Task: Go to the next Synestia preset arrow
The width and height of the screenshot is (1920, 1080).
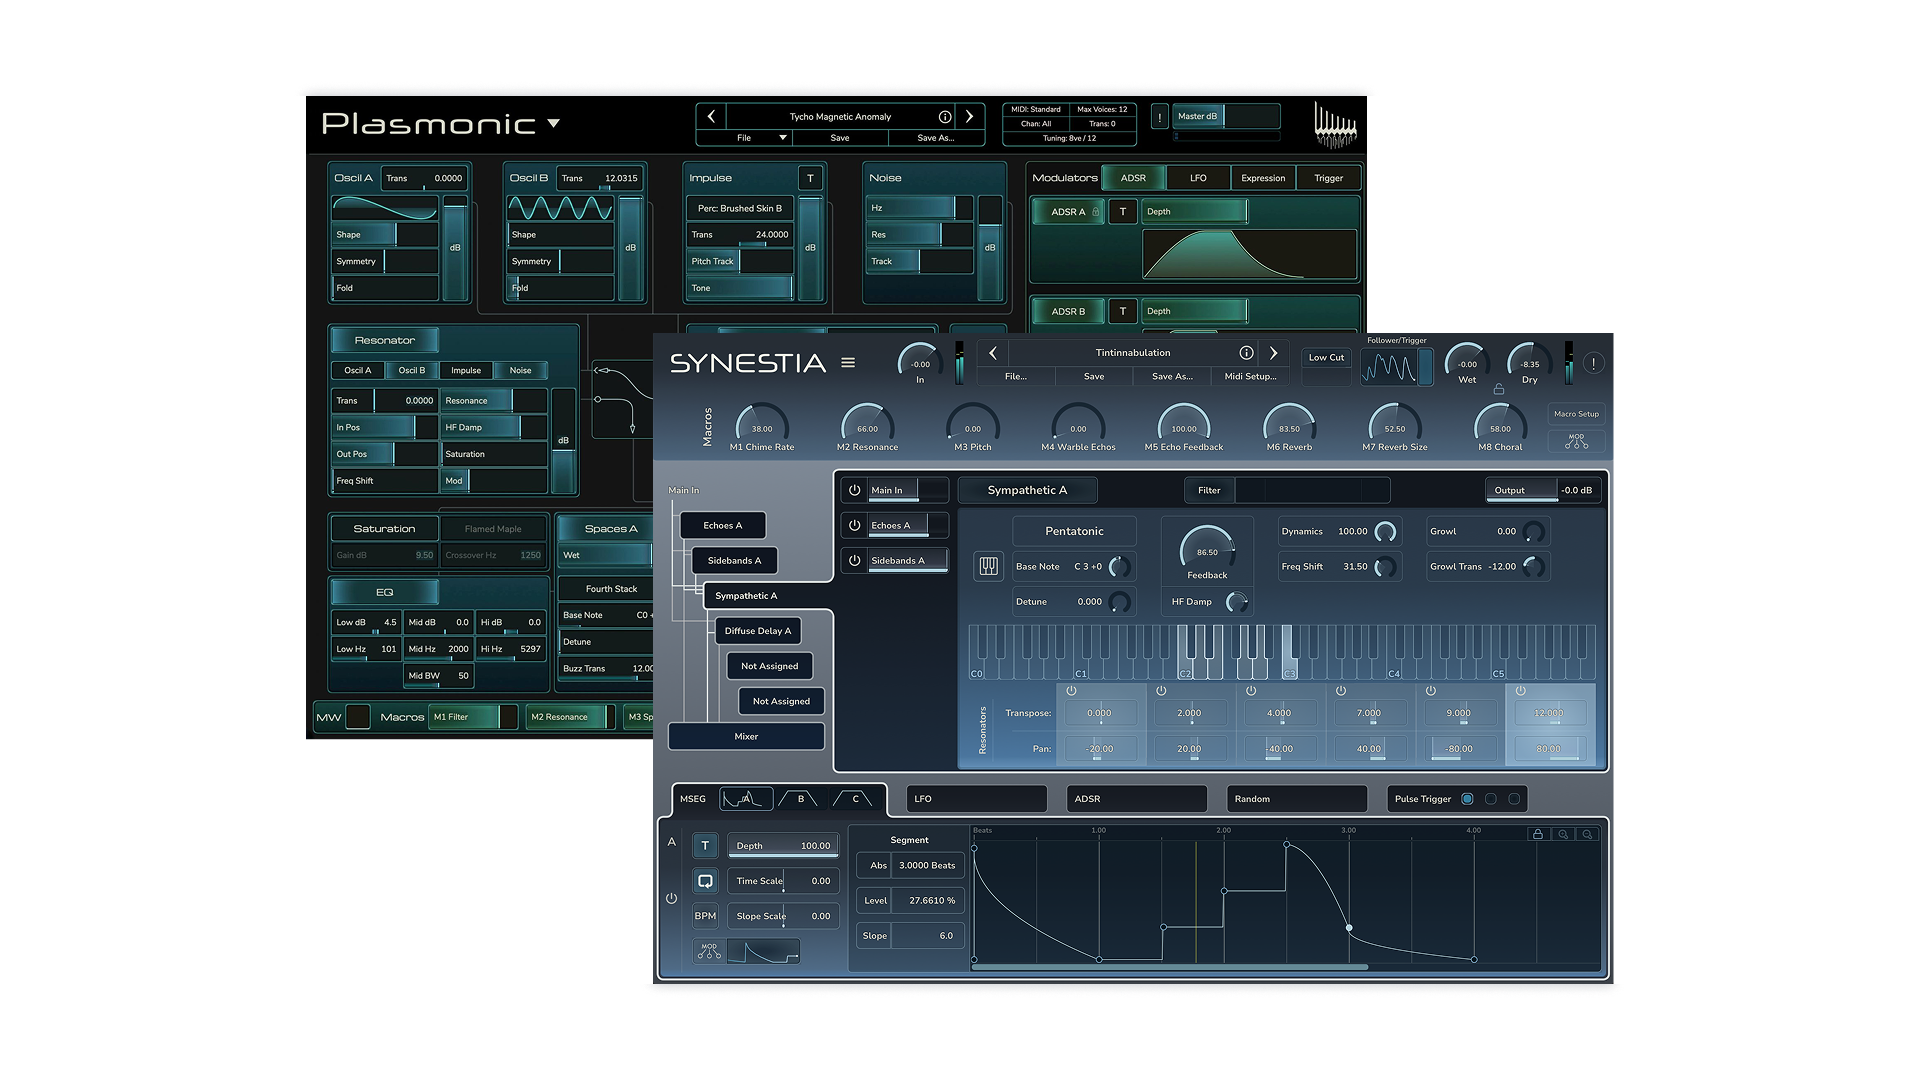Action: [x=1273, y=353]
